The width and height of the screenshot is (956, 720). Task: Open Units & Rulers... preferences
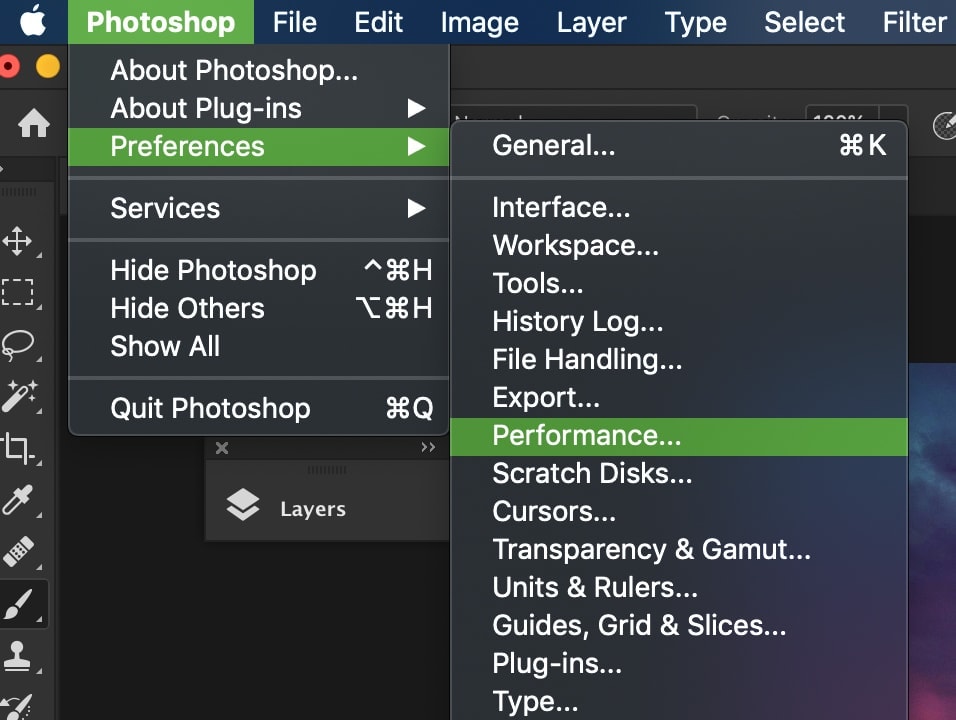tap(679, 588)
